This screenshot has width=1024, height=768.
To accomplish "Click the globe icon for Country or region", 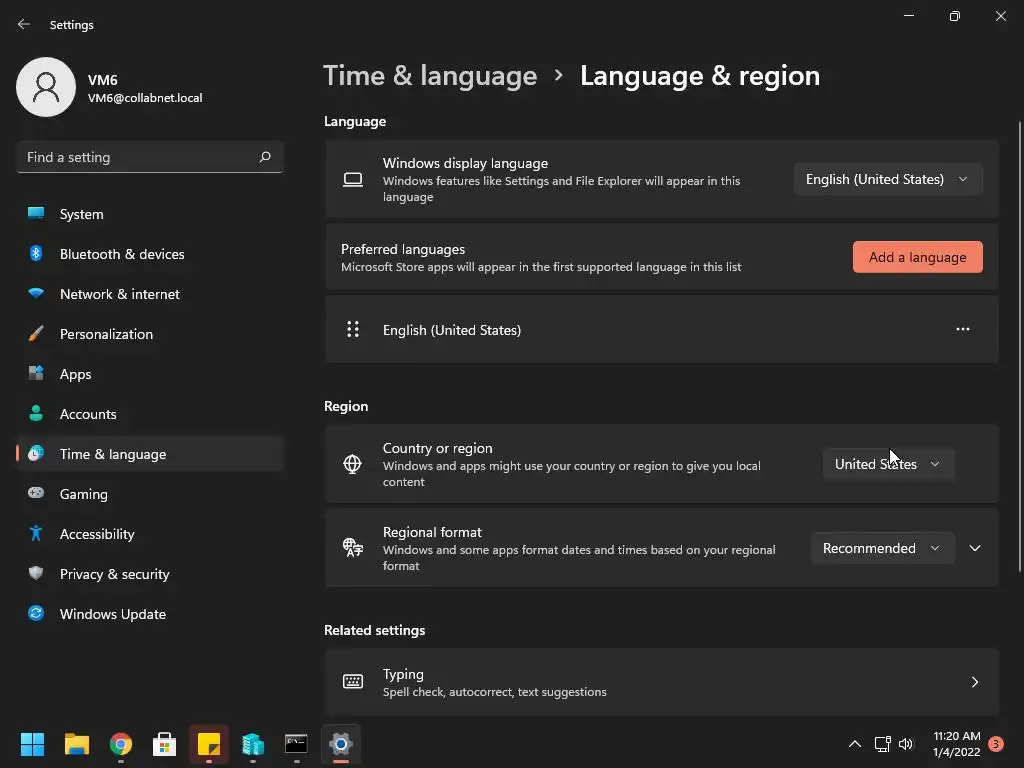I will tap(353, 464).
